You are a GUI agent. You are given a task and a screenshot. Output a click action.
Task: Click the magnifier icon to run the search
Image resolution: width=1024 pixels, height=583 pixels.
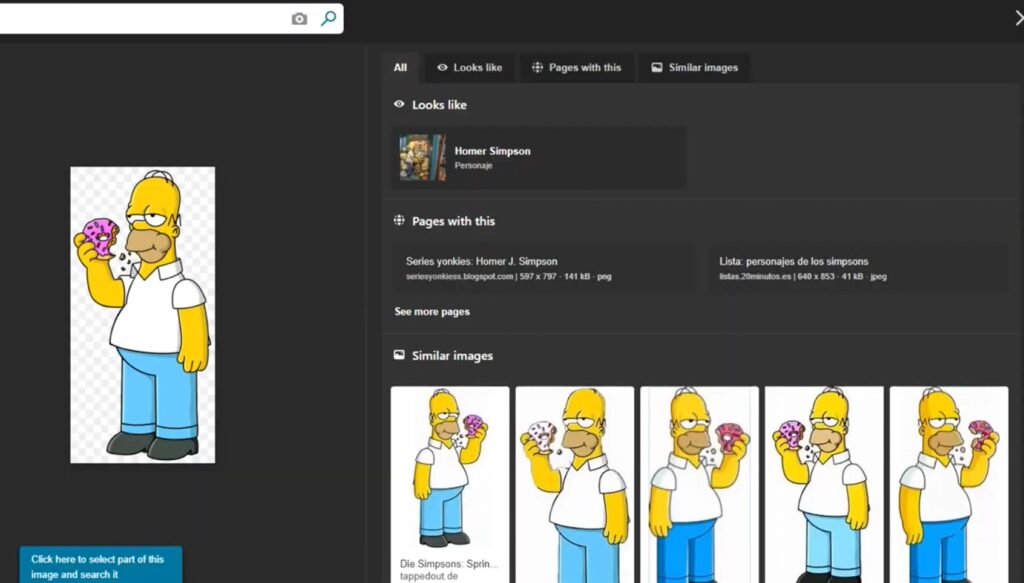tap(329, 18)
